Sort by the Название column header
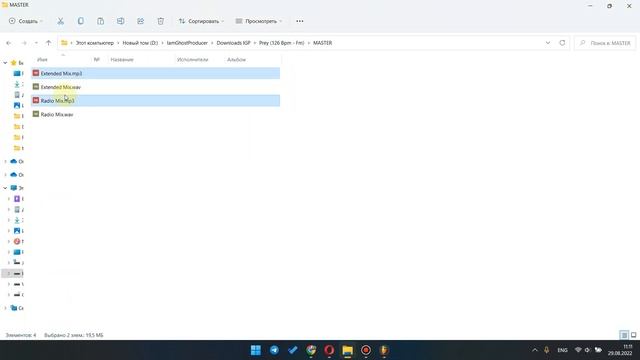This screenshot has height=360, width=640. point(122,60)
